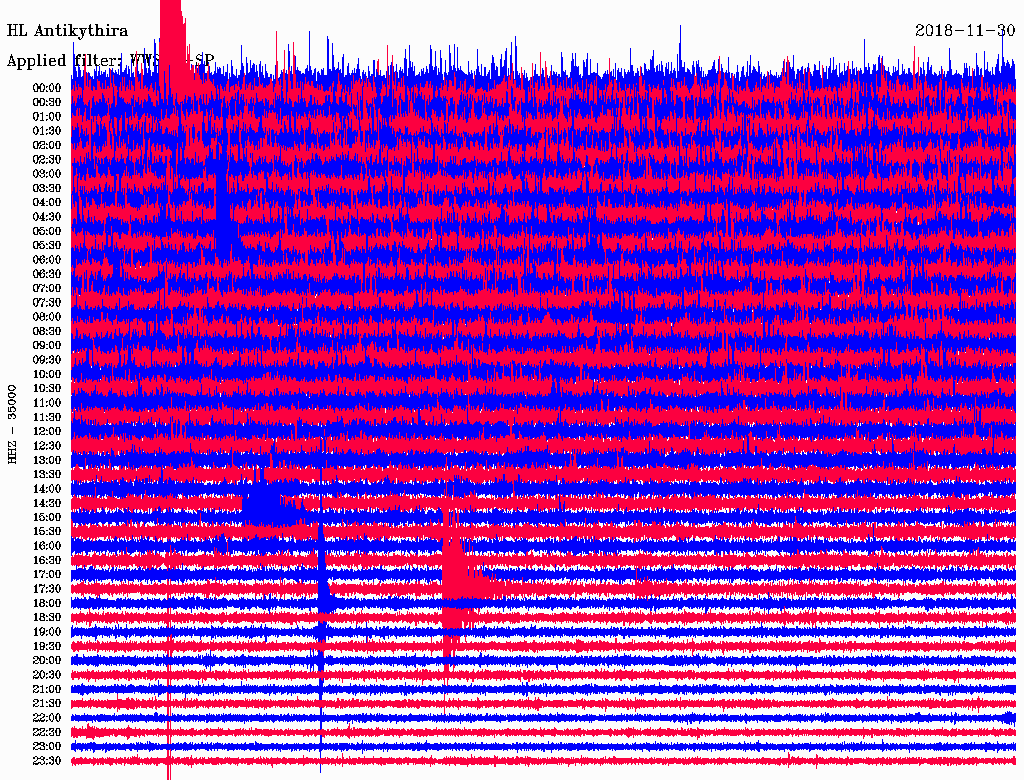Click the 23:30 last row label

47,761
